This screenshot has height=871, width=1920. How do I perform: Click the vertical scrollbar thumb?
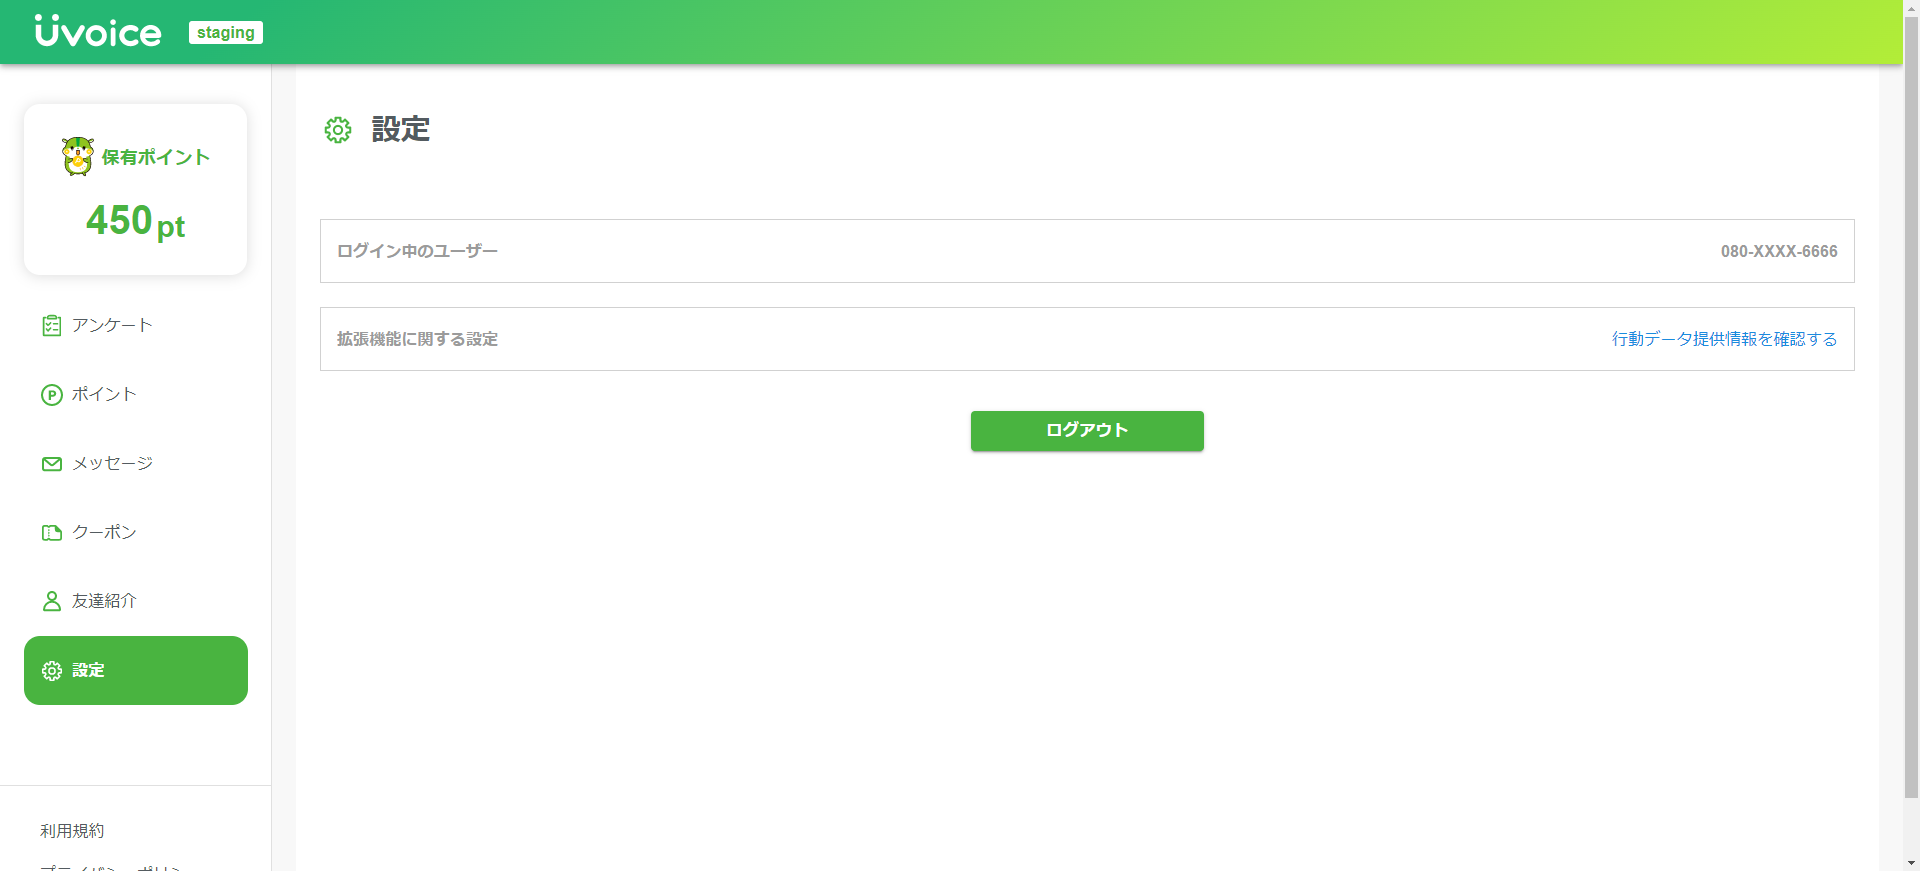tap(1911, 408)
